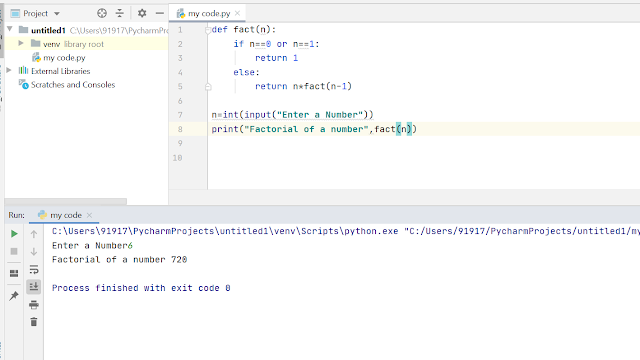Viewport: 640px width, 360px height.
Task: Click line number 8 in the gutter
Action: pos(180,129)
